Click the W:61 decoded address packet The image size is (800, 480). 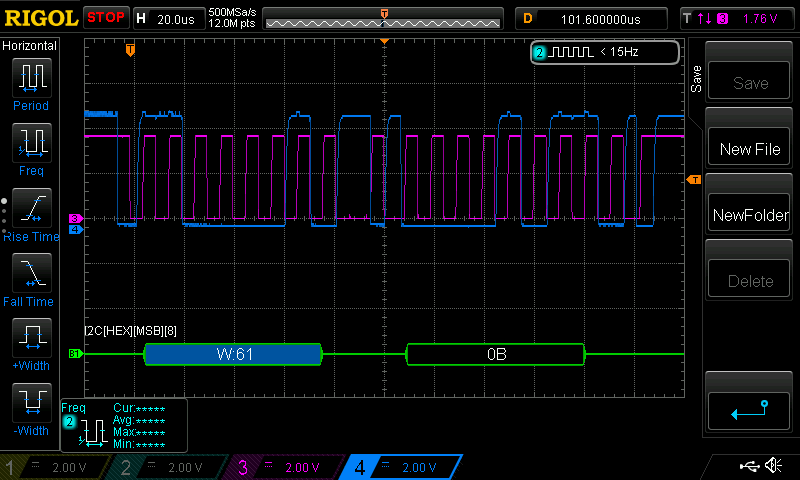(x=233, y=354)
